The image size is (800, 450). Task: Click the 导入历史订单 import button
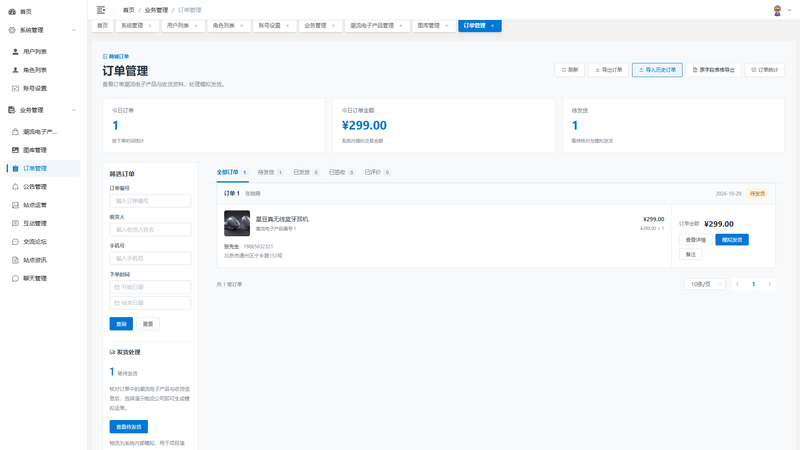tap(657, 70)
